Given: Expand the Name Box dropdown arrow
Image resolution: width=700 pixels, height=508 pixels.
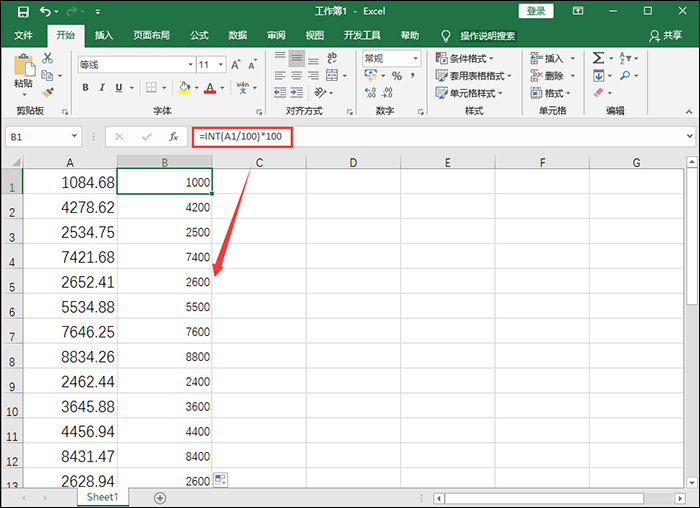Looking at the screenshot, I should tap(75, 136).
